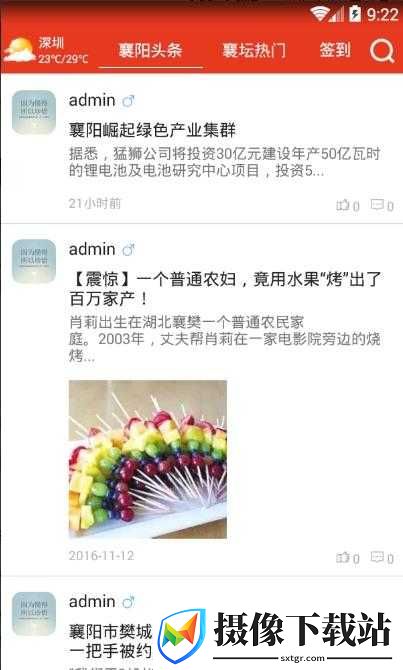Tap admin avatar on first post

click(x=34, y=112)
